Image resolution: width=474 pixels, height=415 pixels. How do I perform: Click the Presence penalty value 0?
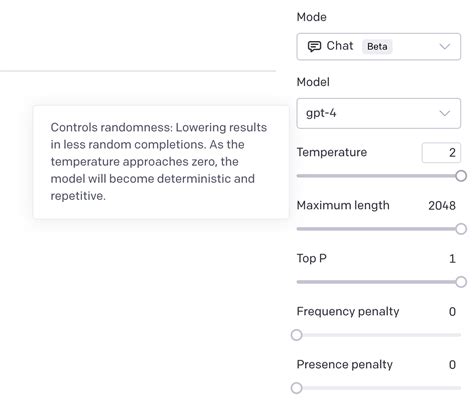click(452, 365)
